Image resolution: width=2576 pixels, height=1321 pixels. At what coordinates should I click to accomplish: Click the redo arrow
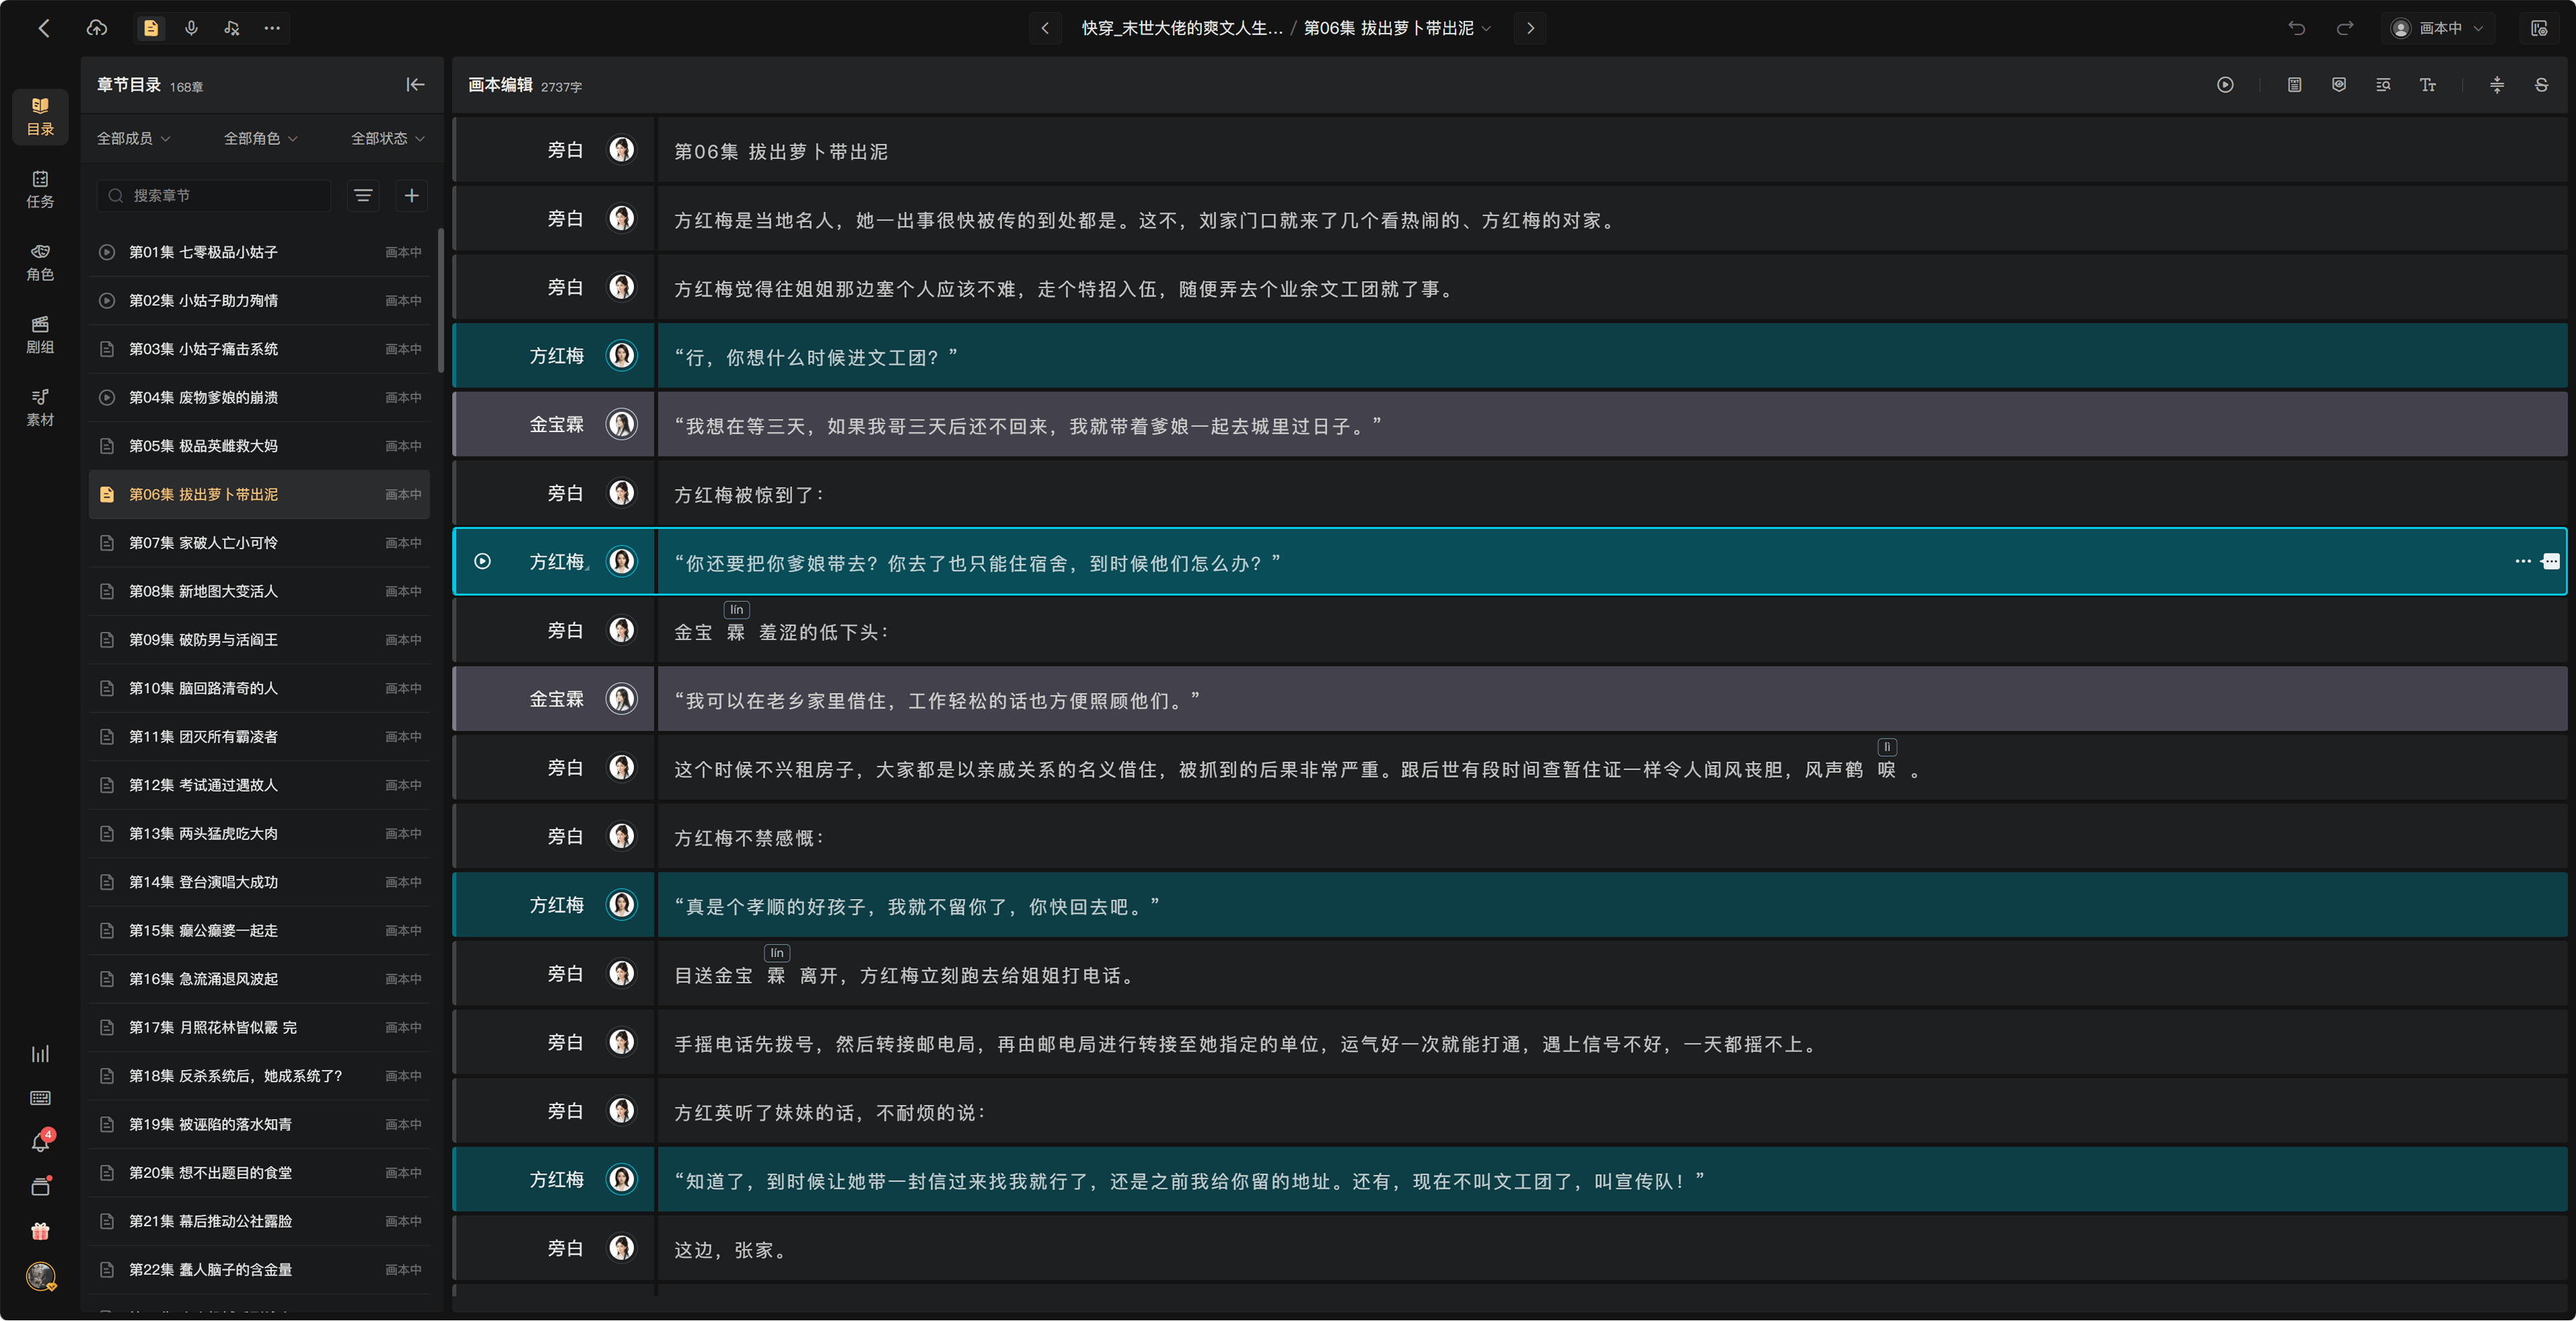point(2344,28)
